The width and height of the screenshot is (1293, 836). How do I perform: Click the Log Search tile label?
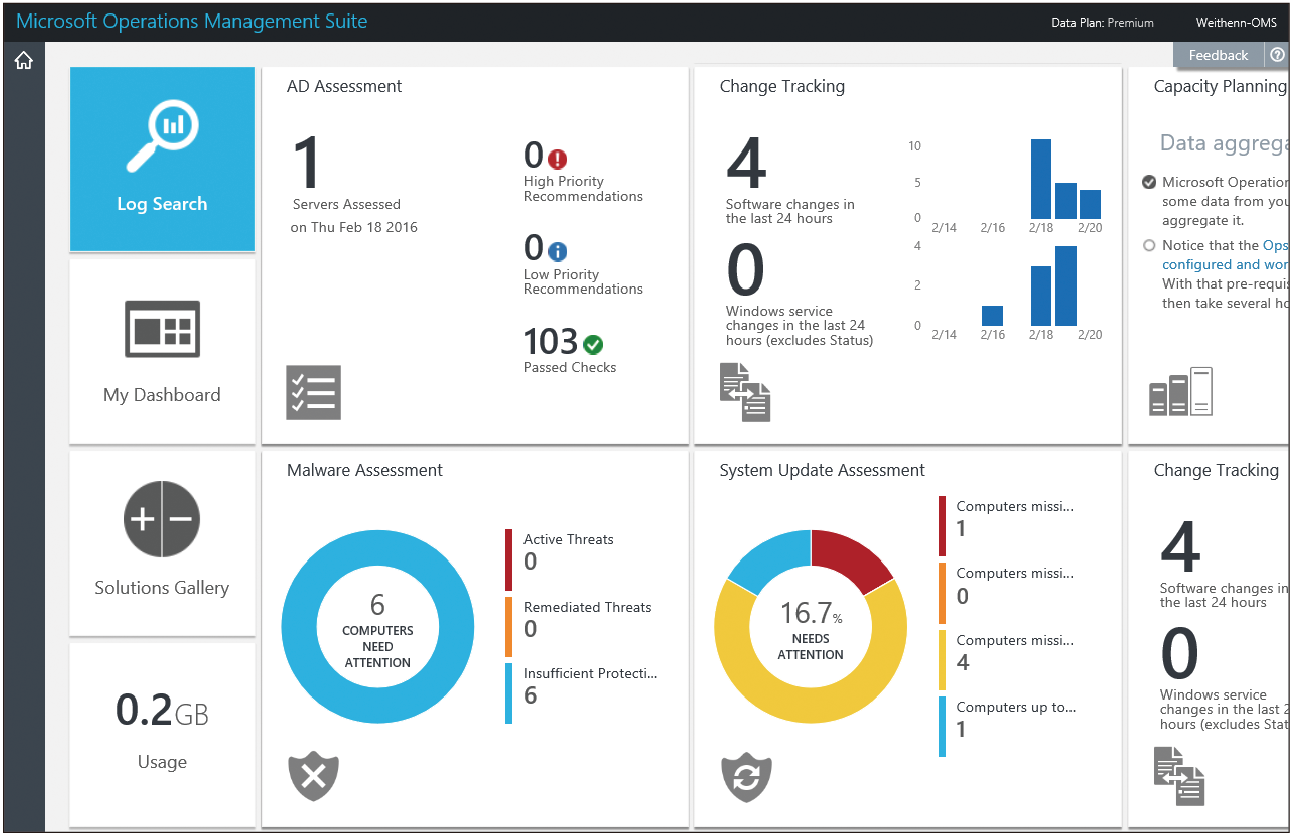[162, 204]
